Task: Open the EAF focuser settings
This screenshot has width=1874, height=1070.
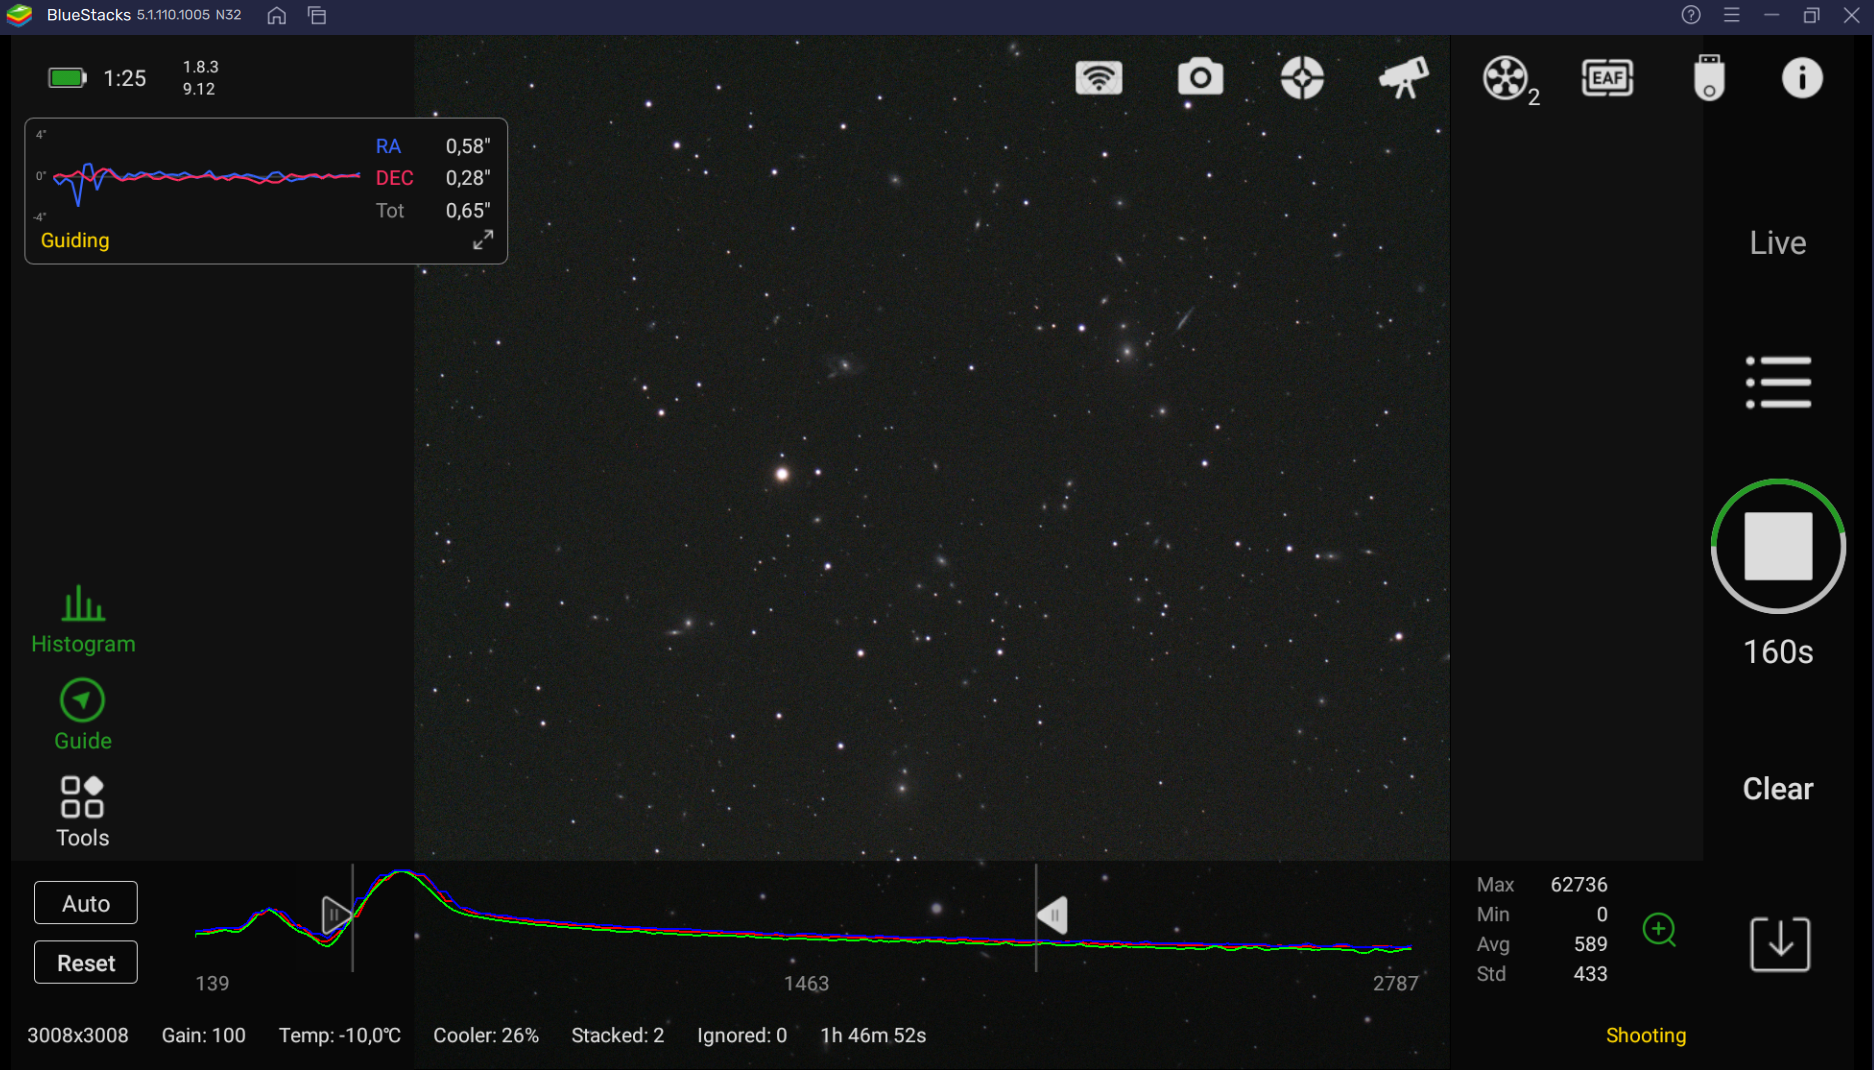Action: 1607,78
